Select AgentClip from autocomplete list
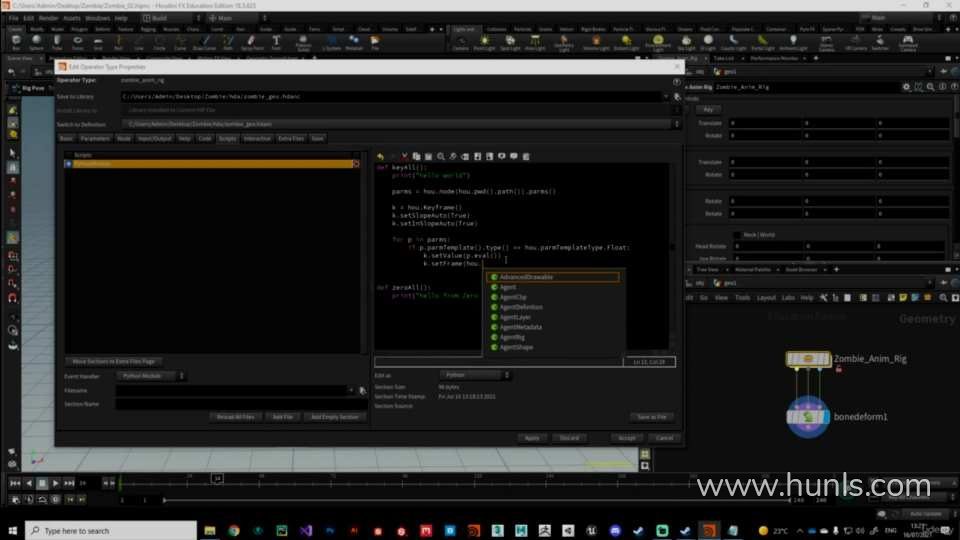The width and height of the screenshot is (960, 540). [x=553, y=298]
